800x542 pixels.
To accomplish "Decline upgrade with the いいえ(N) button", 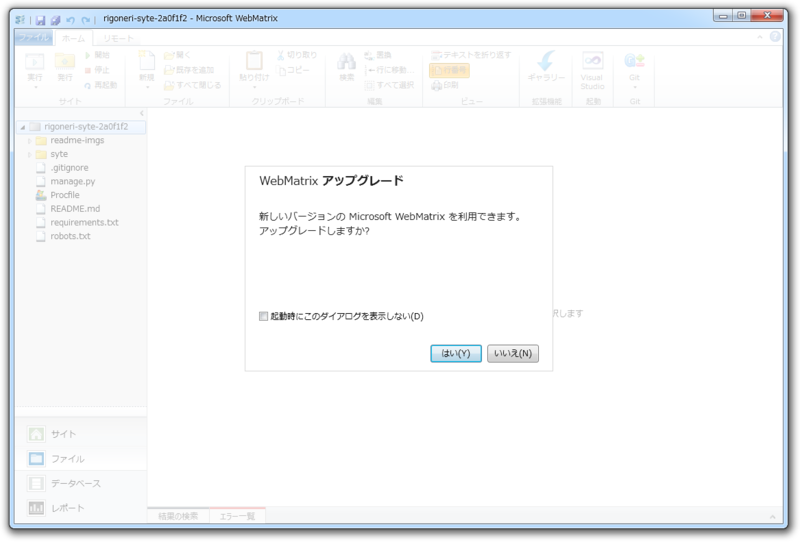I will [513, 353].
